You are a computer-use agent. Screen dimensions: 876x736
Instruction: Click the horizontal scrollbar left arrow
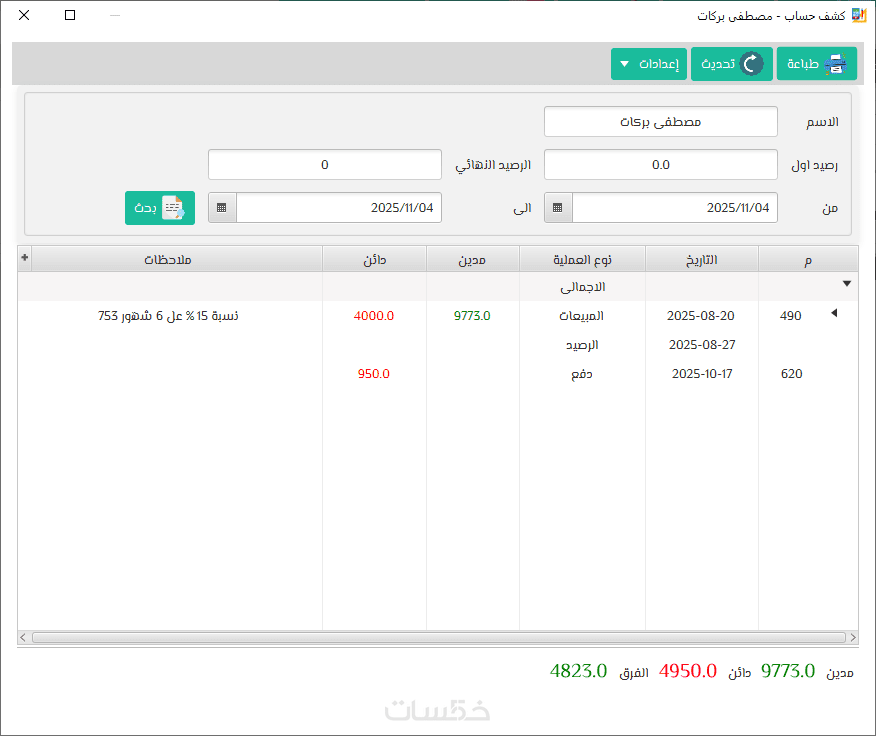(x=23, y=637)
